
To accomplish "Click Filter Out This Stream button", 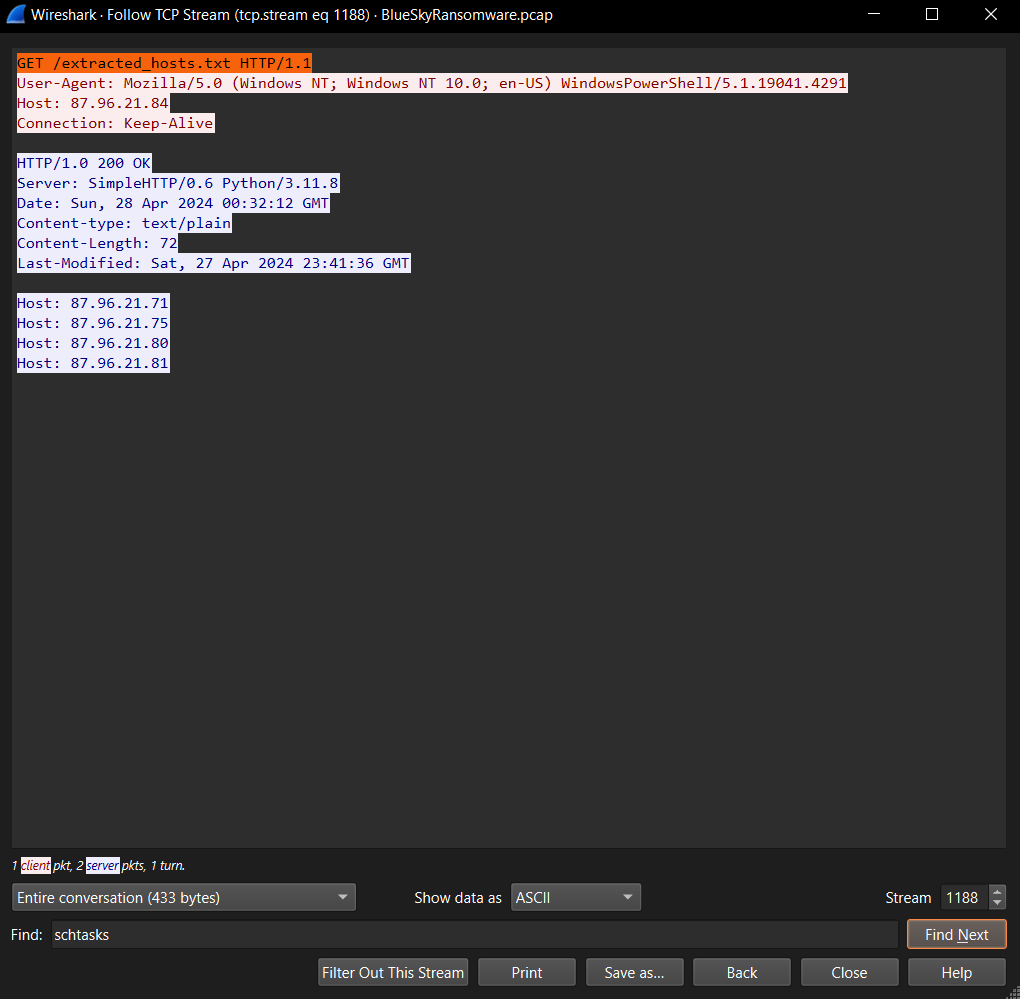I will [393, 972].
